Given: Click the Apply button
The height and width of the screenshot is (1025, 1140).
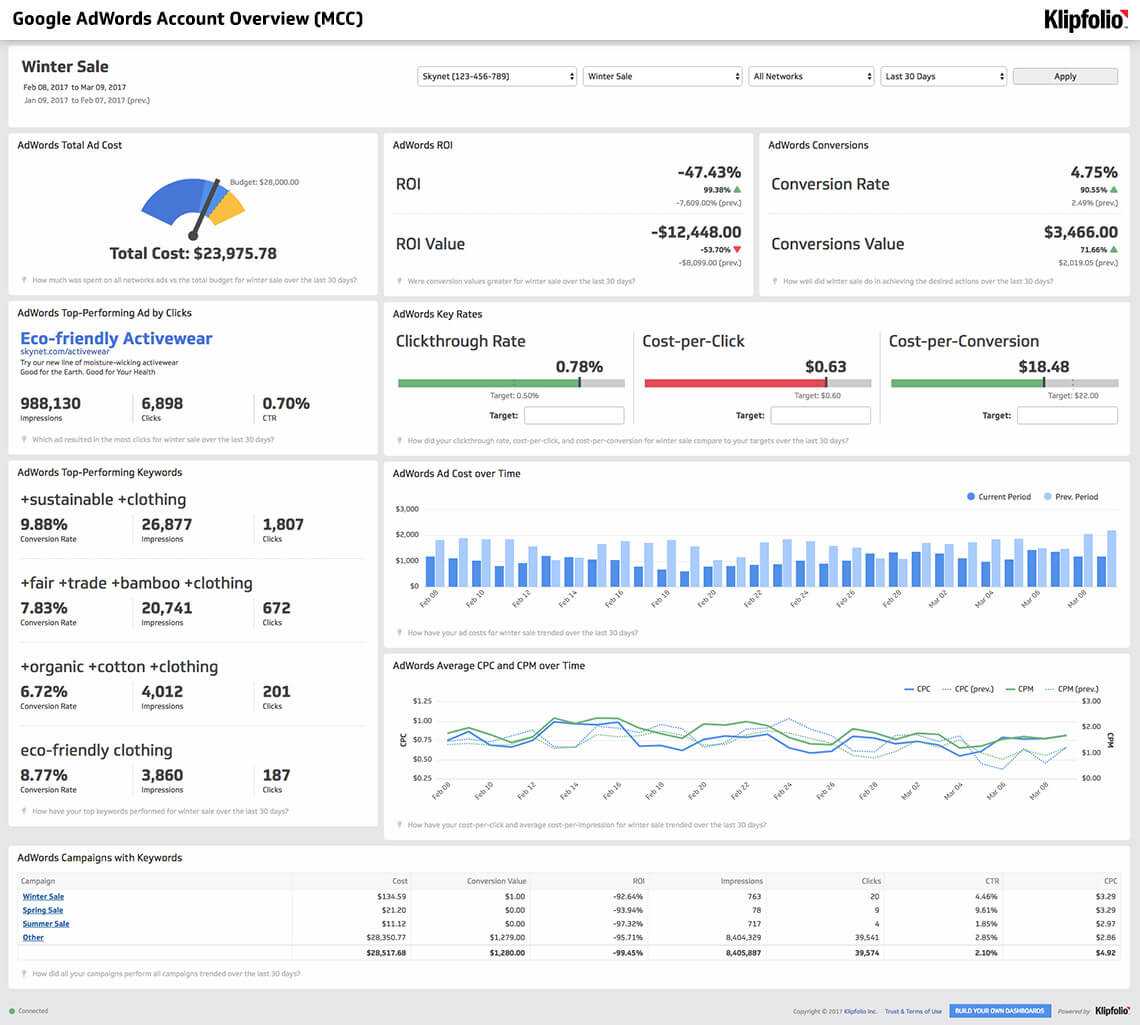Looking at the screenshot, I should point(1065,76).
